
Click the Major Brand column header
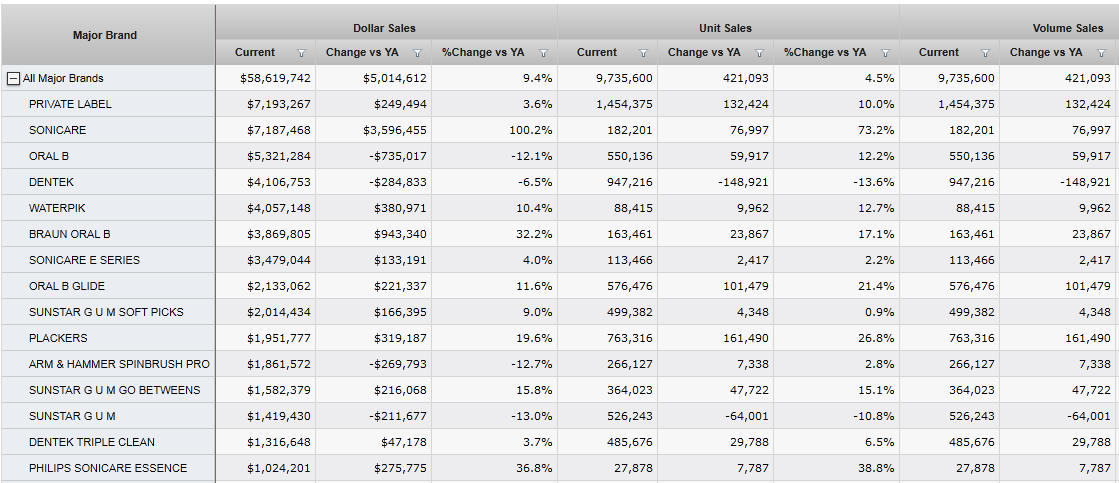tap(105, 35)
